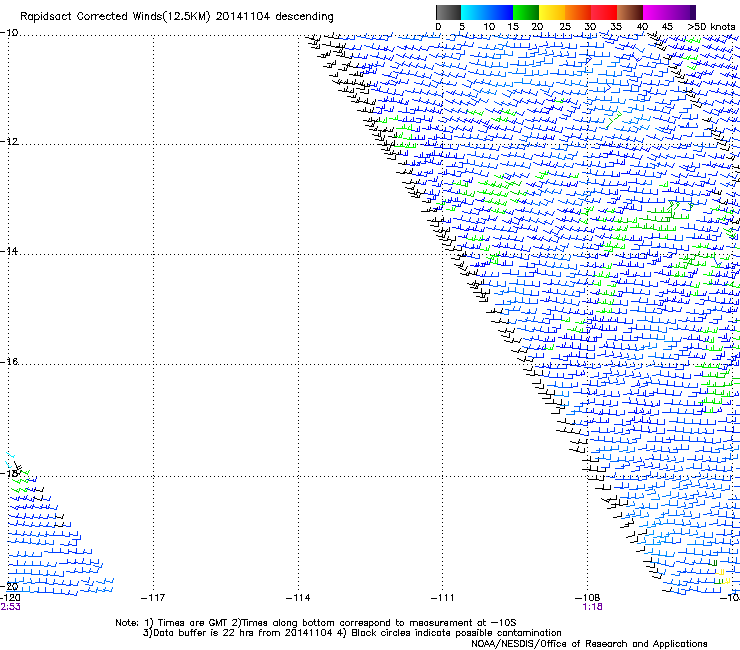Click the purple time label '1:18'
This screenshot has width=740, height=650.
592,607
